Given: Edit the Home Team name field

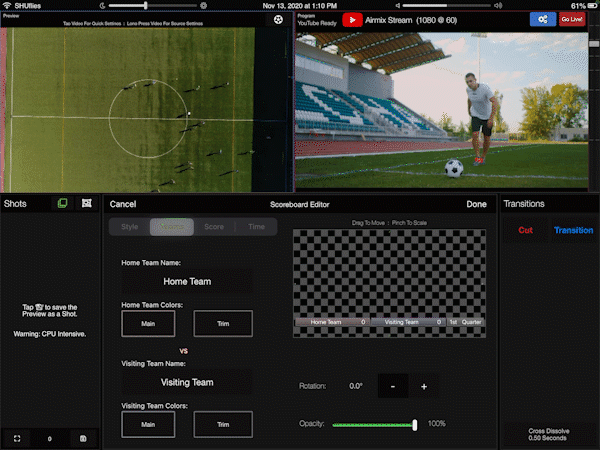Looking at the screenshot, I should point(187,282).
